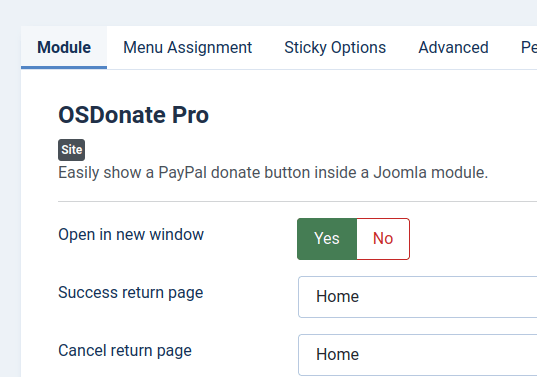Screen dimensions: 537x377
Task: Click the OSDonate Pro heading
Action: pos(134,115)
